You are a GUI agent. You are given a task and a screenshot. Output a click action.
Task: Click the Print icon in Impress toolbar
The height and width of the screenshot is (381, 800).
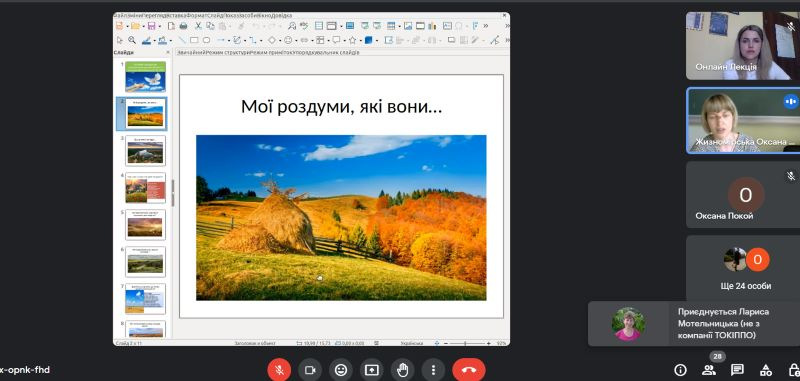(x=183, y=26)
